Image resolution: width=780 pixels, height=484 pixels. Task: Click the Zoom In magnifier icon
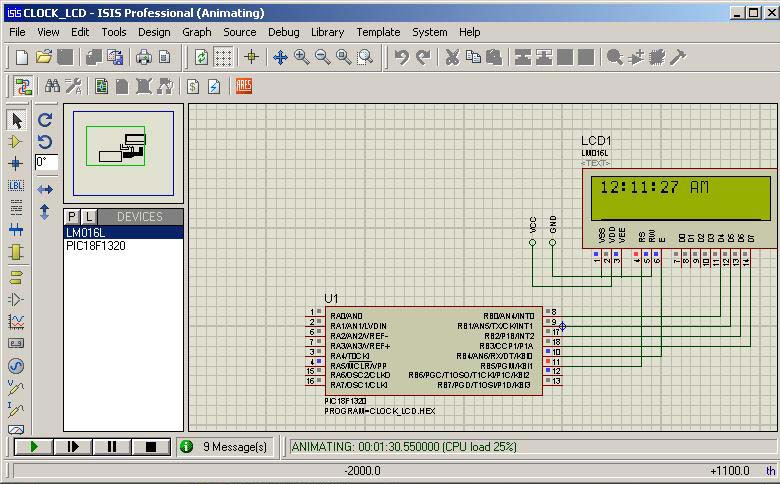[x=301, y=58]
